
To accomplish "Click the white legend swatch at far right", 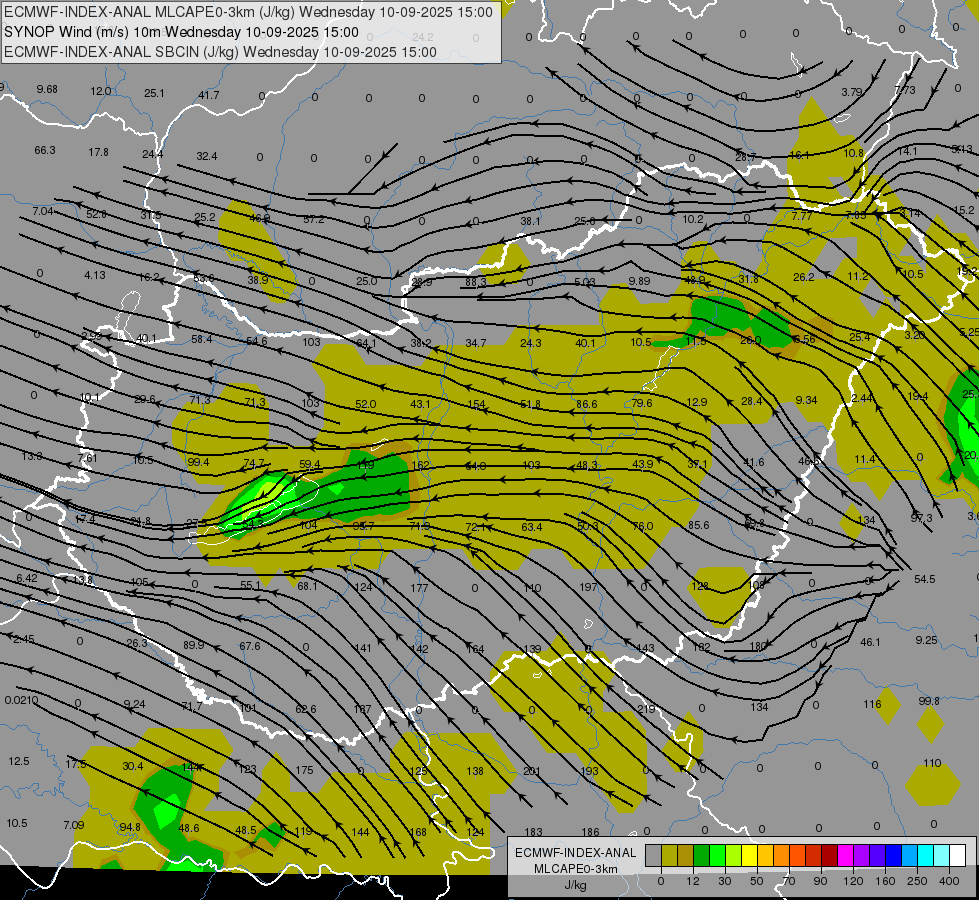I will (958, 856).
